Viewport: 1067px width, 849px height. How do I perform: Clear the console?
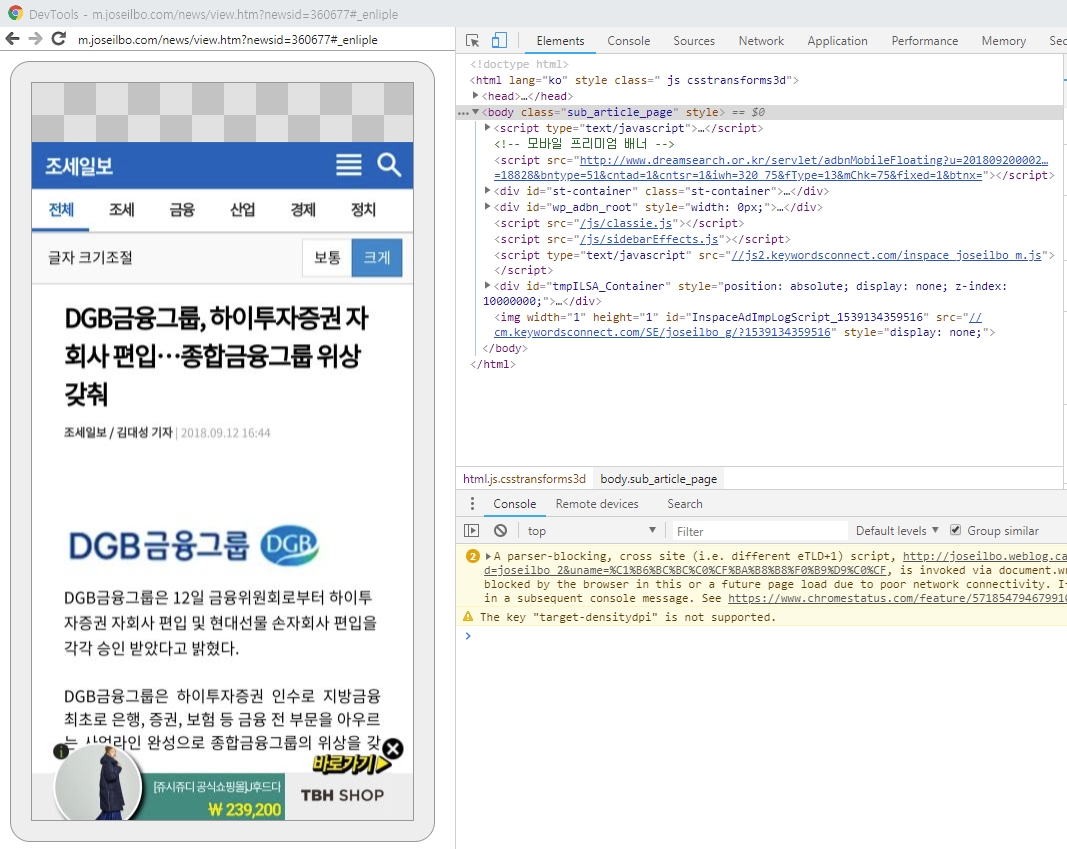(500, 531)
